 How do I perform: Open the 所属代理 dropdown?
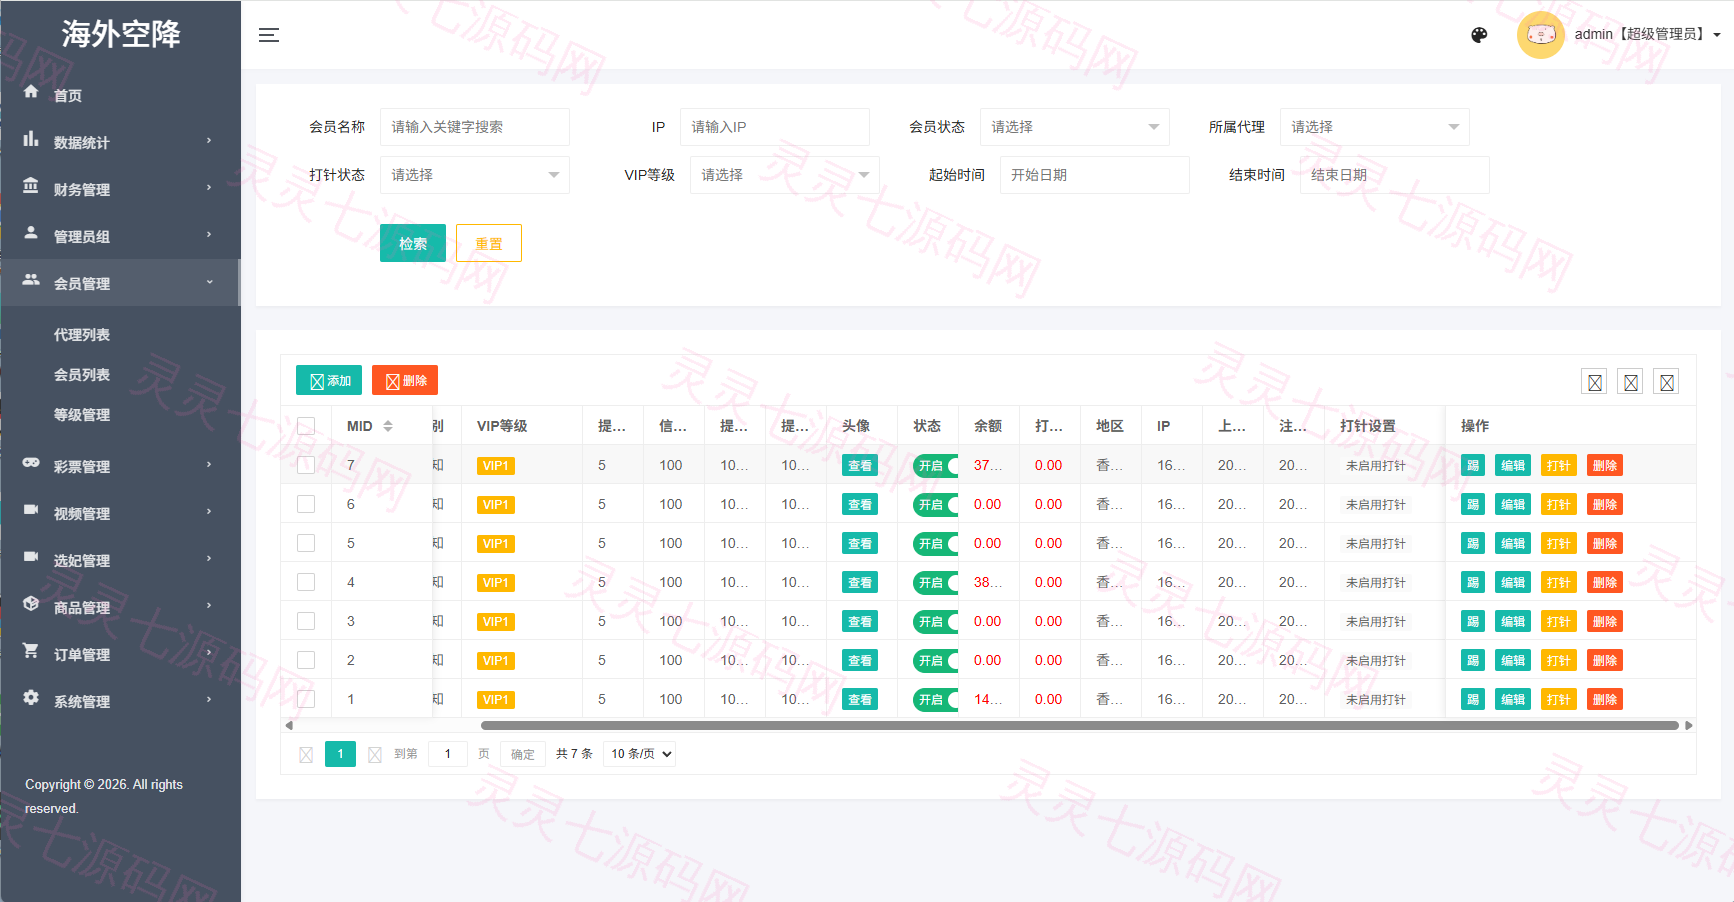click(1374, 127)
